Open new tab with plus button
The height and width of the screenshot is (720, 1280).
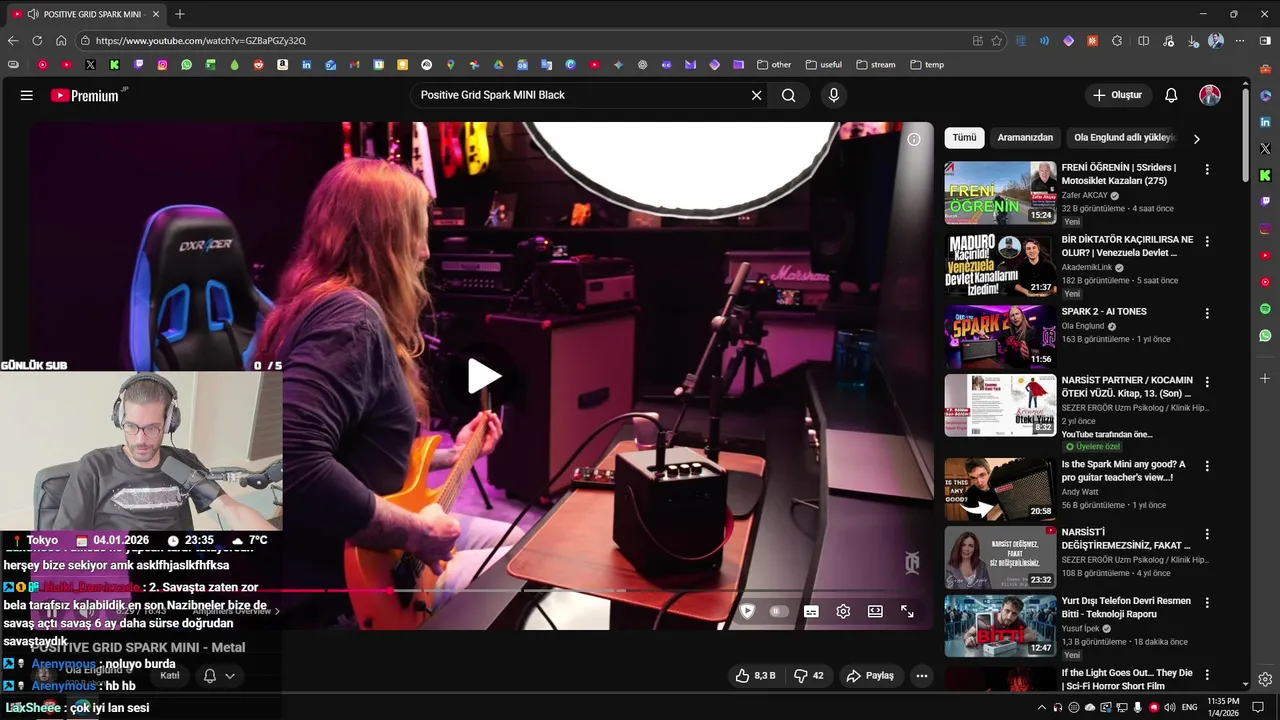point(180,14)
